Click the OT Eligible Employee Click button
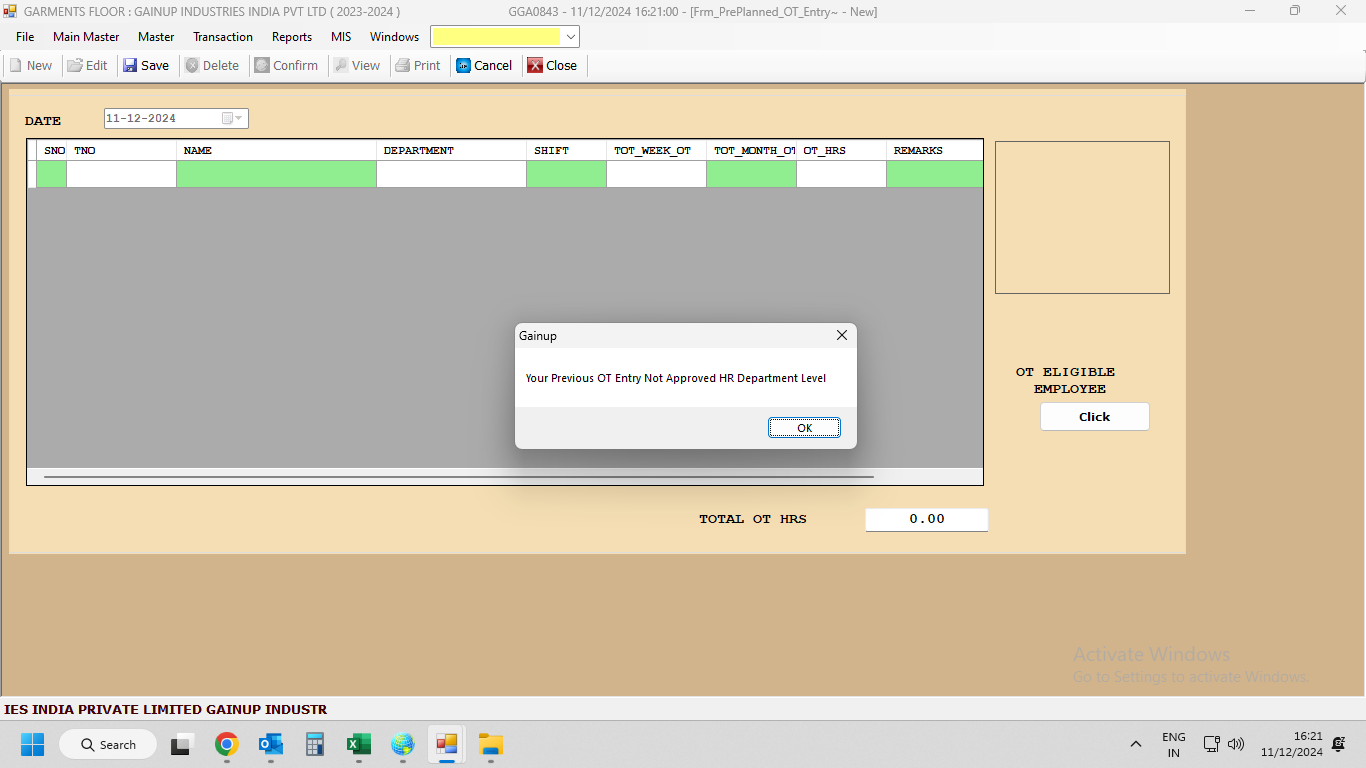 (1094, 417)
